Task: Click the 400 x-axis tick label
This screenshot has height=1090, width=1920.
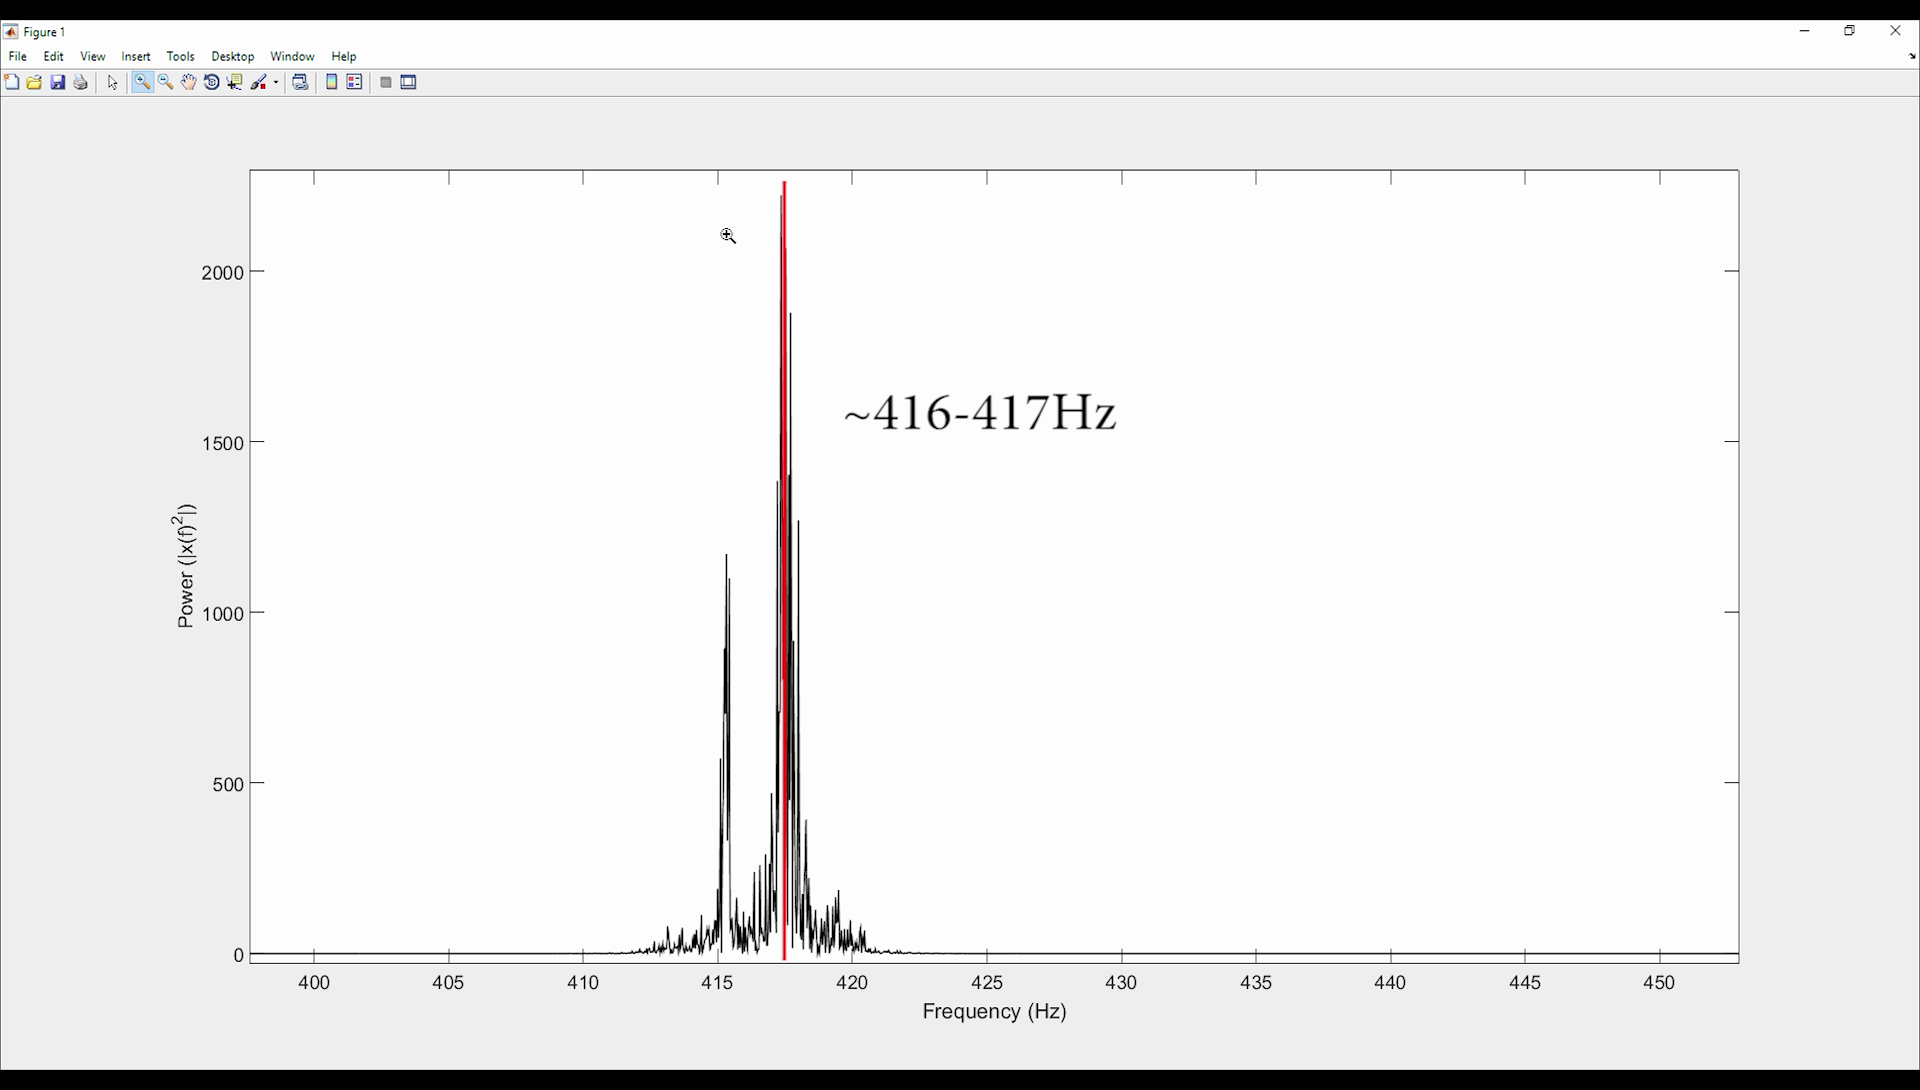Action: (x=314, y=983)
